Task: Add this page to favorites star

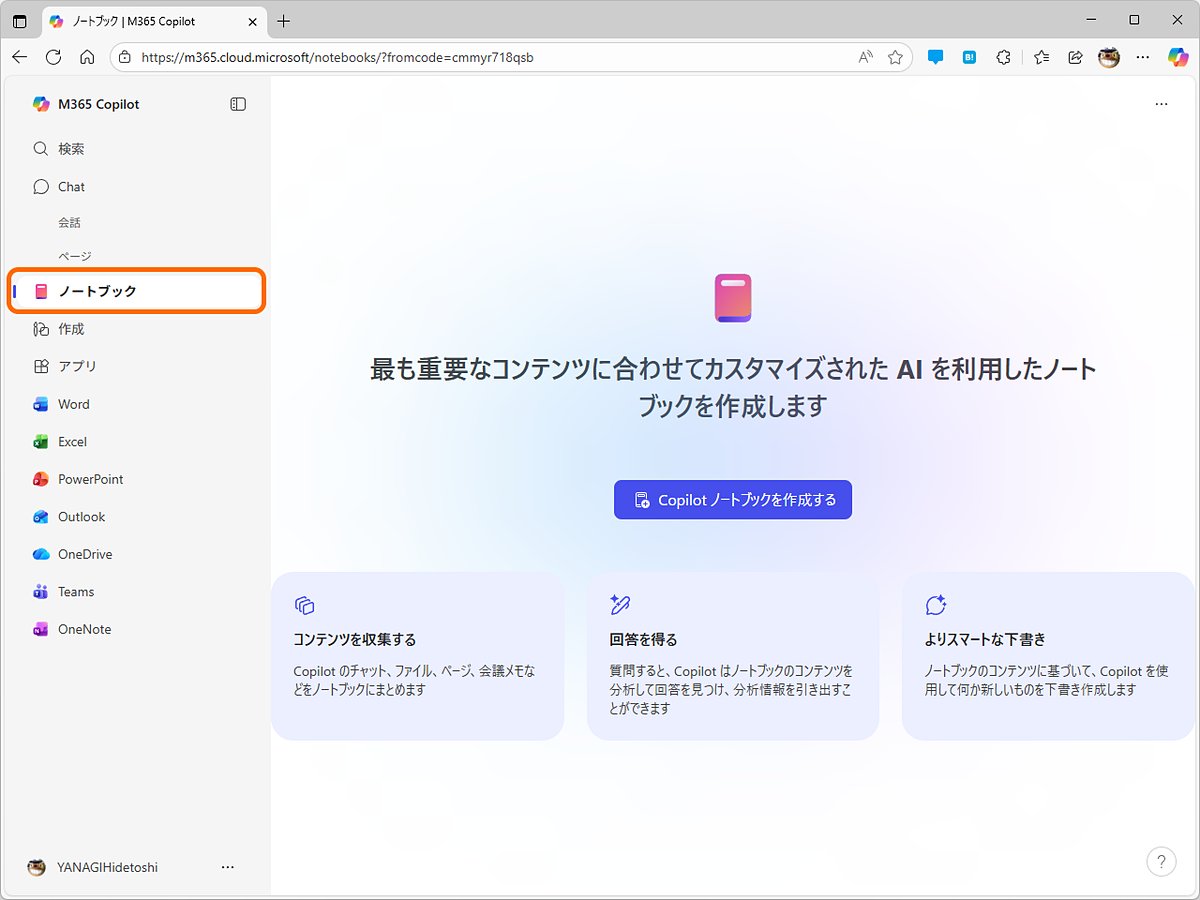Action: [x=895, y=57]
